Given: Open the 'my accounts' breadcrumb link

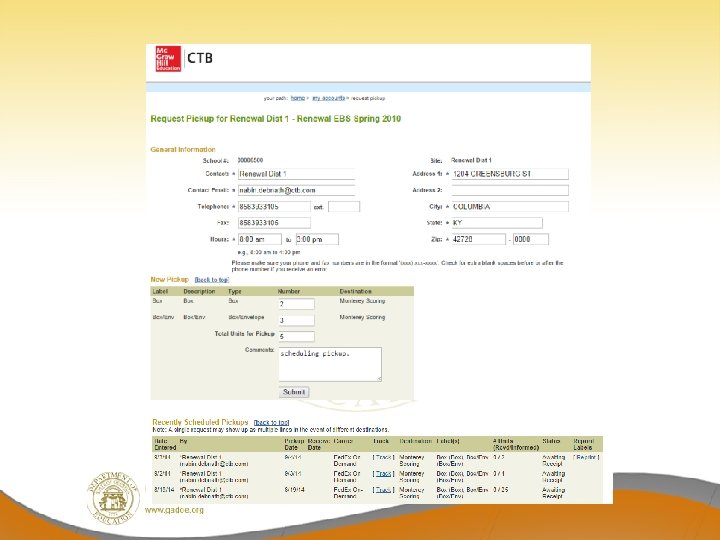Looking at the screenshot, I should [x=328, y=98].
